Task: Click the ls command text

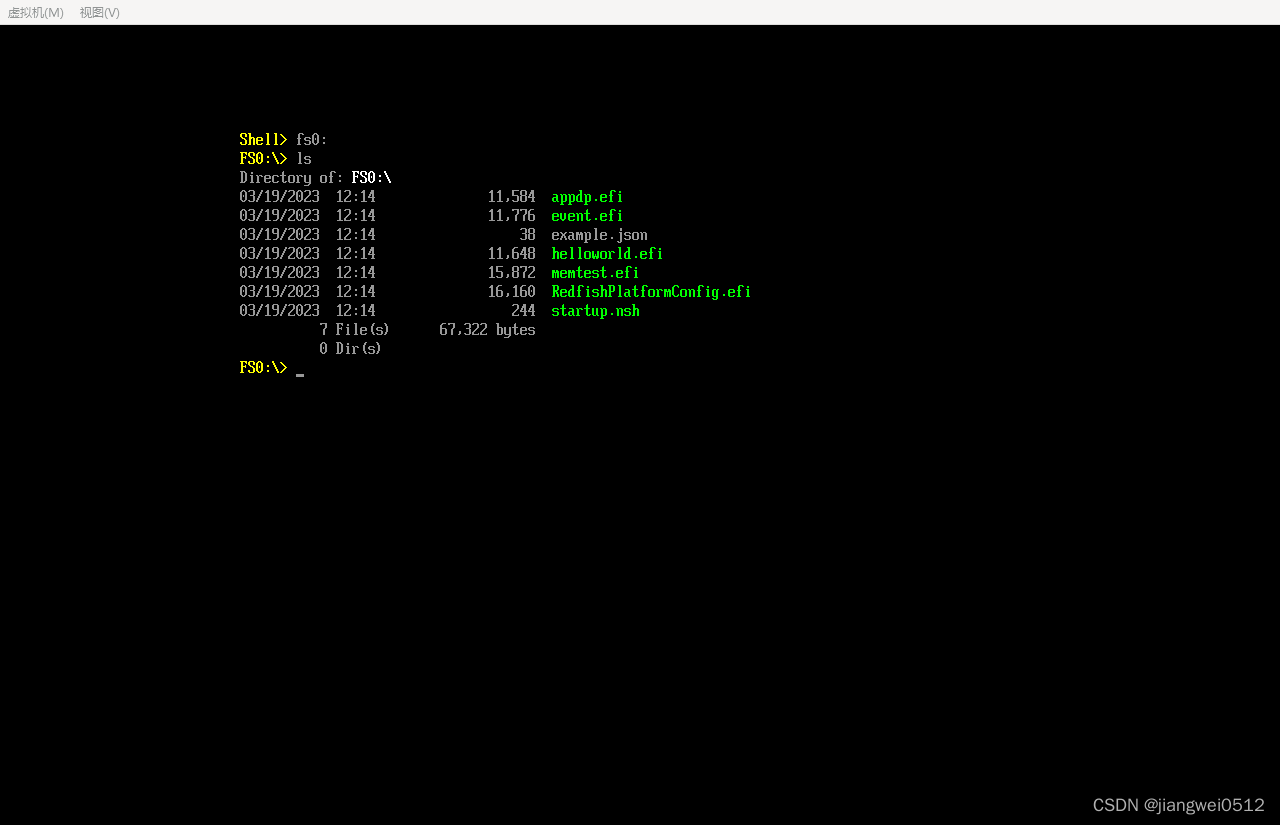Action: pos(304,158)
